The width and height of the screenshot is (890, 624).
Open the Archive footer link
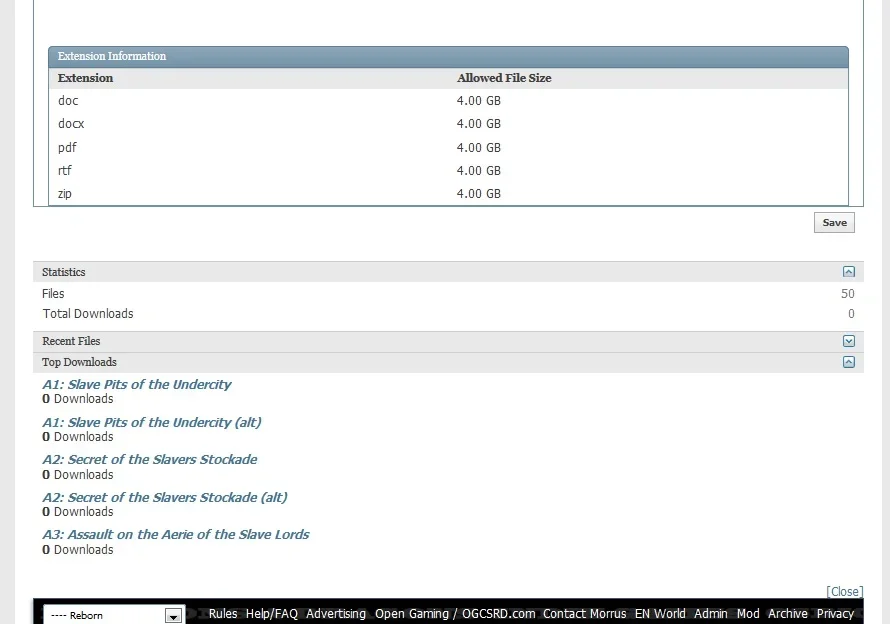pyautogui.click(x=788, y=614)
